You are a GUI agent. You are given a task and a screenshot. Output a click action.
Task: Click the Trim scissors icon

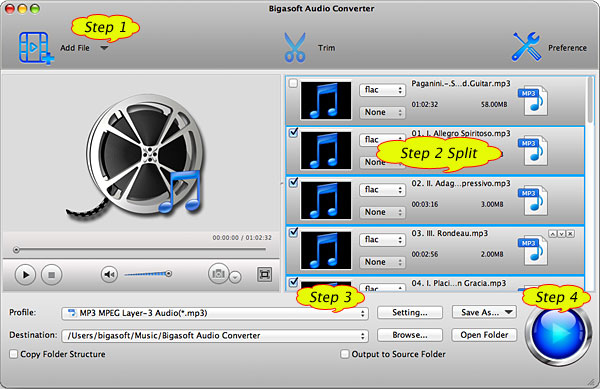coord(295,47)
